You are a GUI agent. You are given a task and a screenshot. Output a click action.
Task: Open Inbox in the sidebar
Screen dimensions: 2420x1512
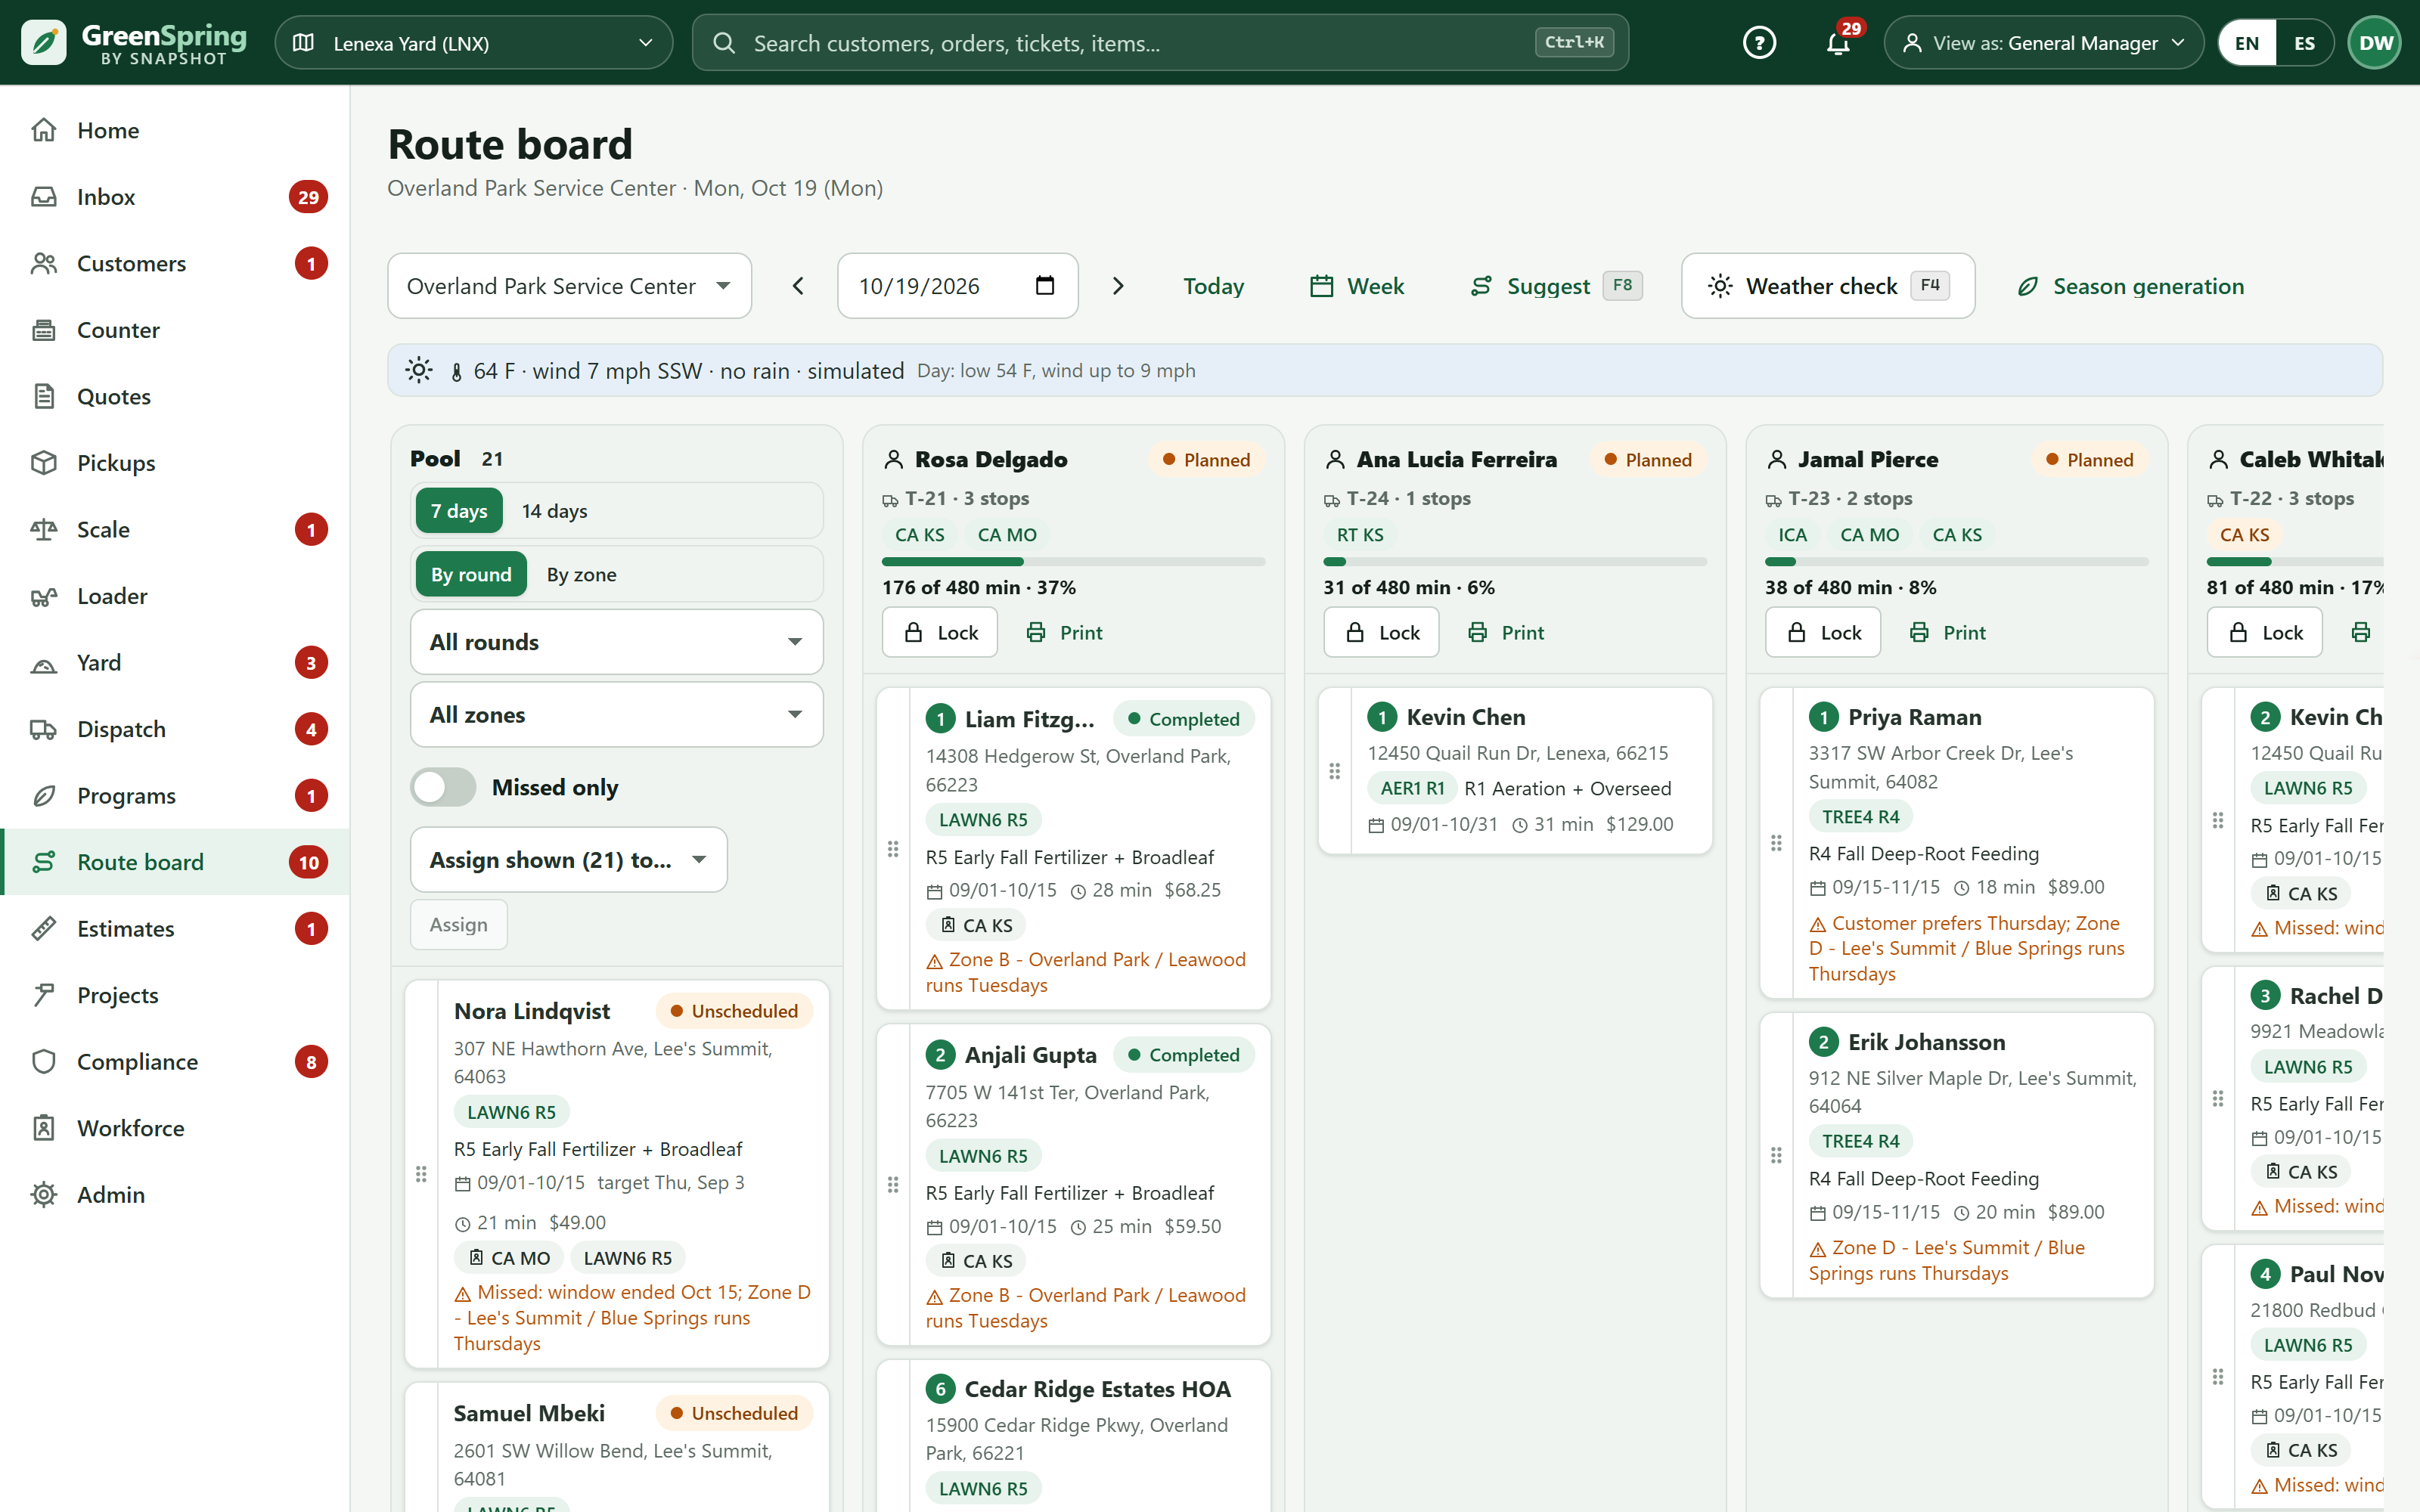pos(175,197)
